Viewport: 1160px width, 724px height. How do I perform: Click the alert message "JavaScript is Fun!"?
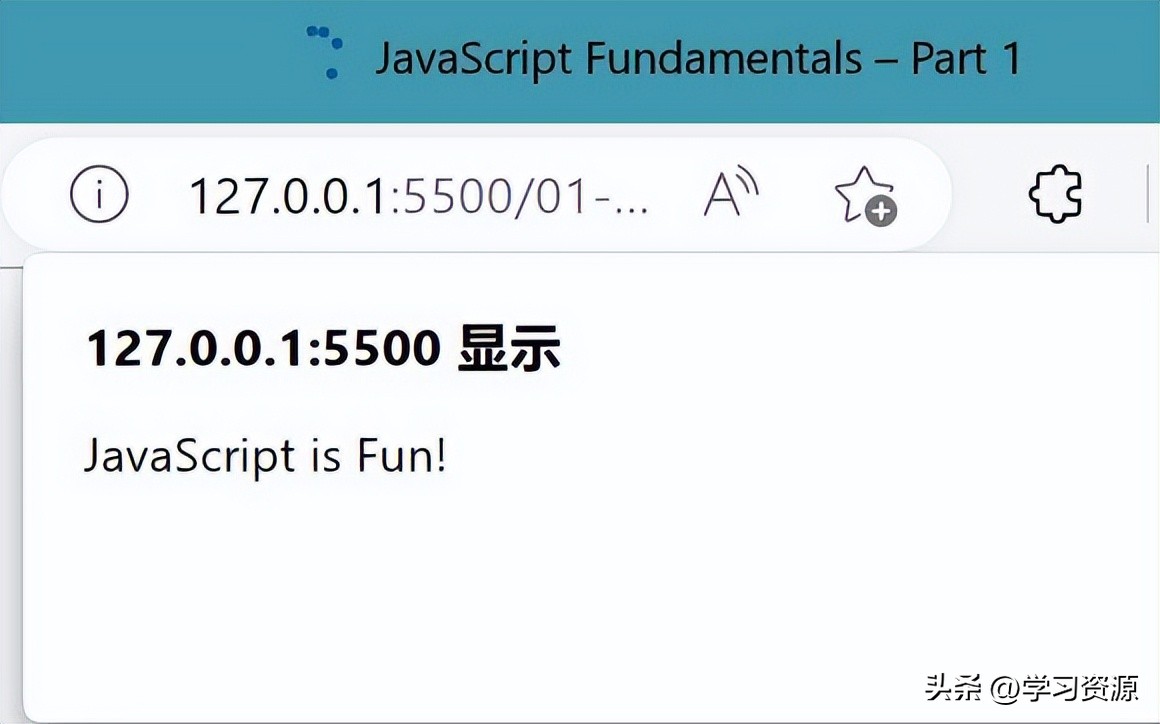click(x=265, y=456)
